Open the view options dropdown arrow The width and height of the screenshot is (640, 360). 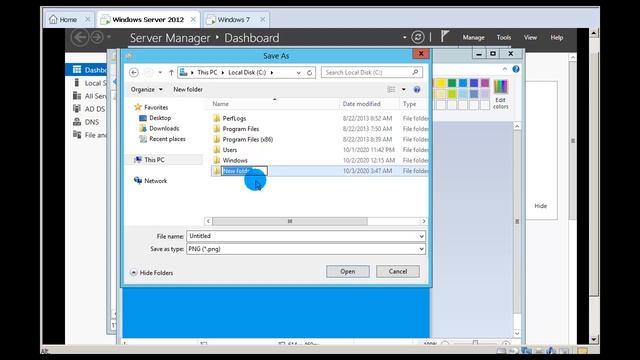pyautogui.click(x=404, y=89)
